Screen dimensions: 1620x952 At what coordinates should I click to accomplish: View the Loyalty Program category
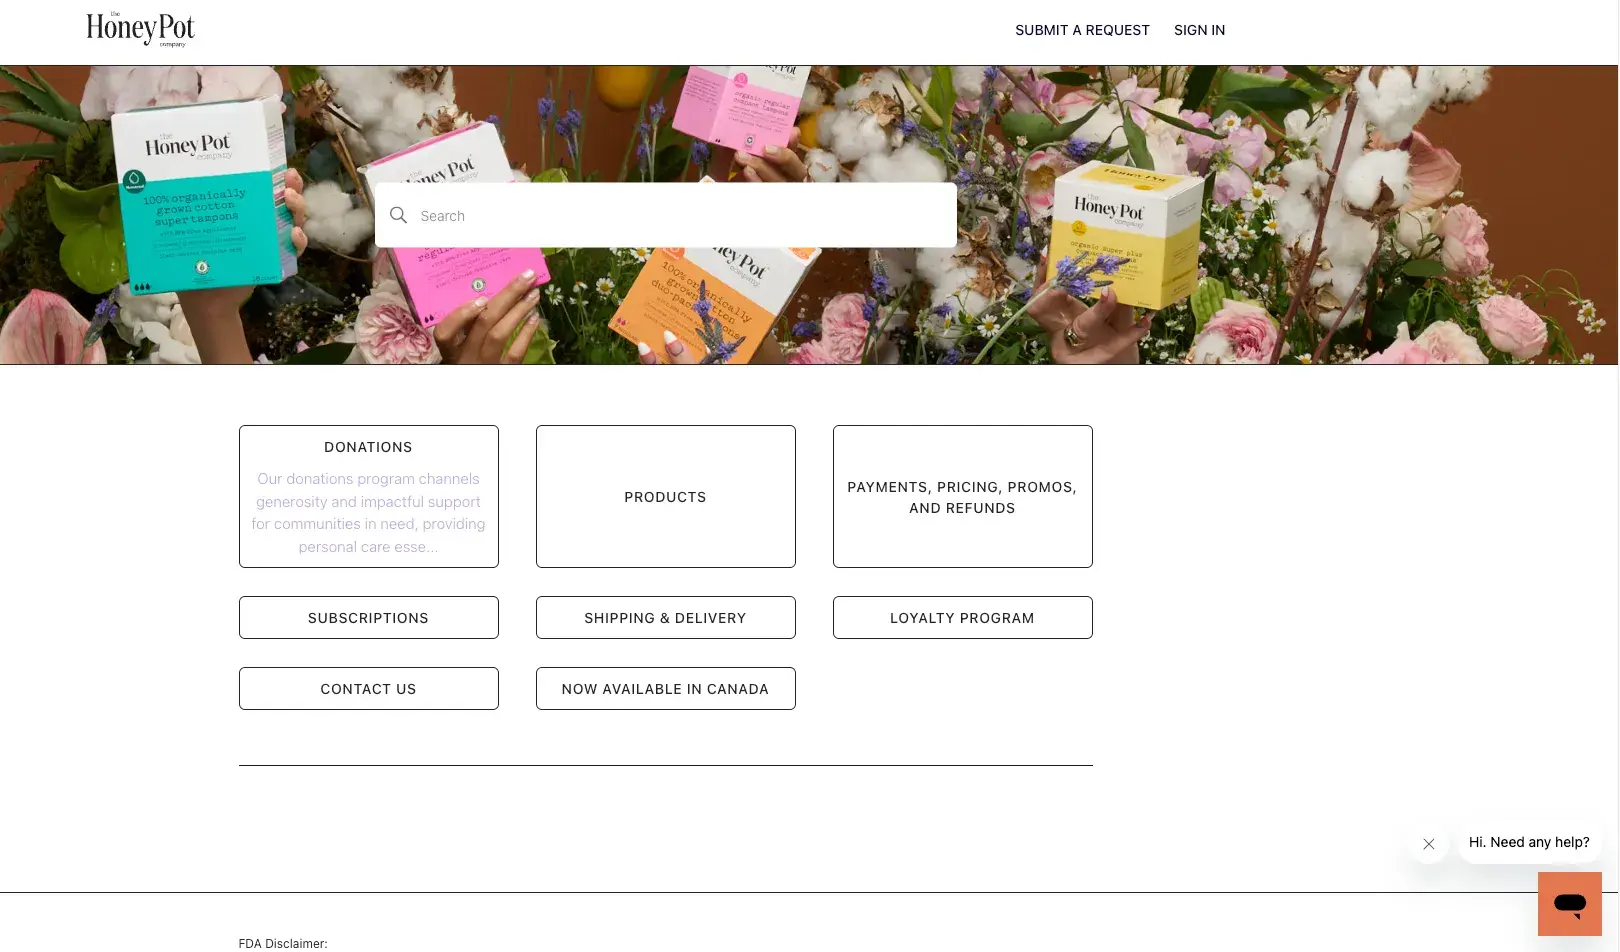[x=962, y=617]
